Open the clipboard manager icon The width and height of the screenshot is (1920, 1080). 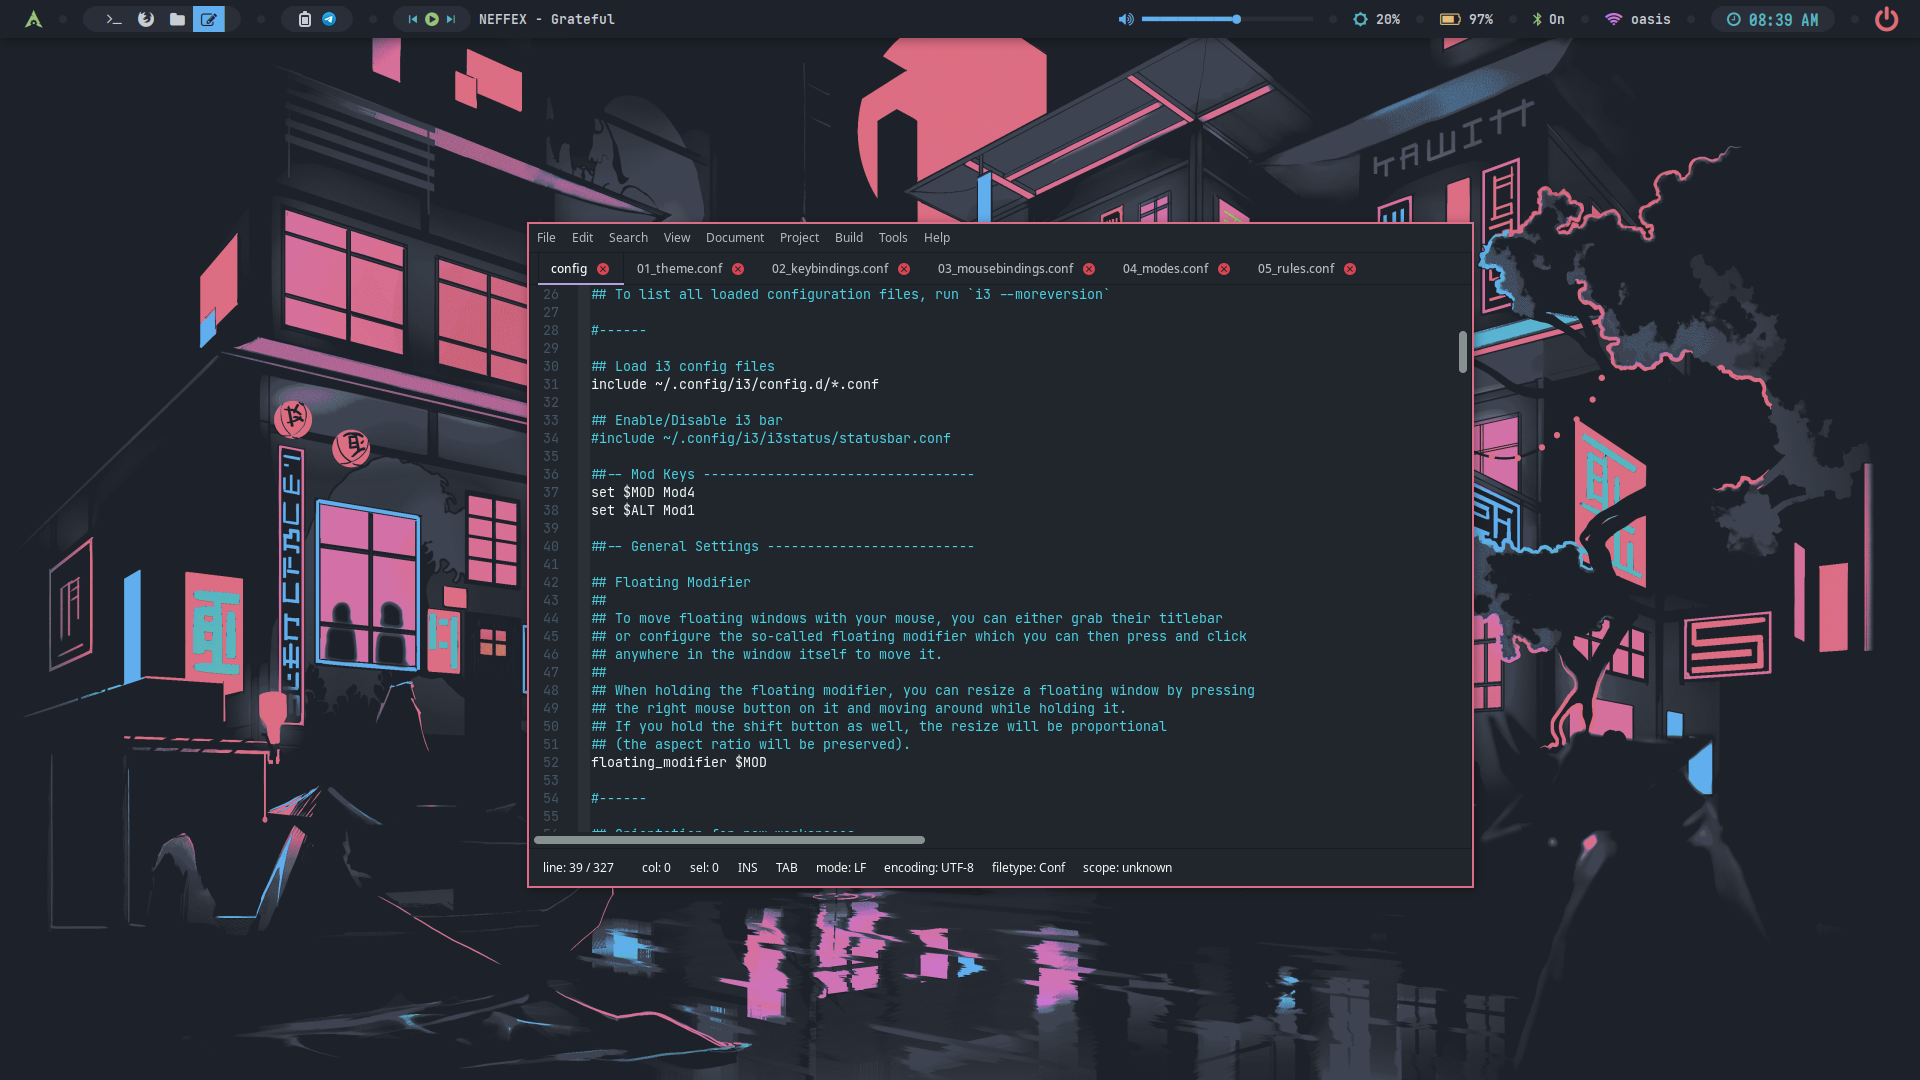tap(305, 19)
